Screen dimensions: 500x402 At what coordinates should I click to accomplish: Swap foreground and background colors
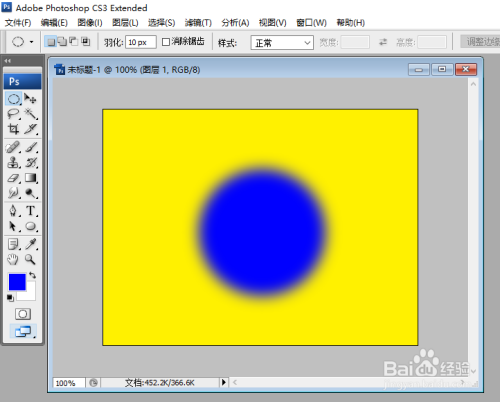(x=32, y=275)
